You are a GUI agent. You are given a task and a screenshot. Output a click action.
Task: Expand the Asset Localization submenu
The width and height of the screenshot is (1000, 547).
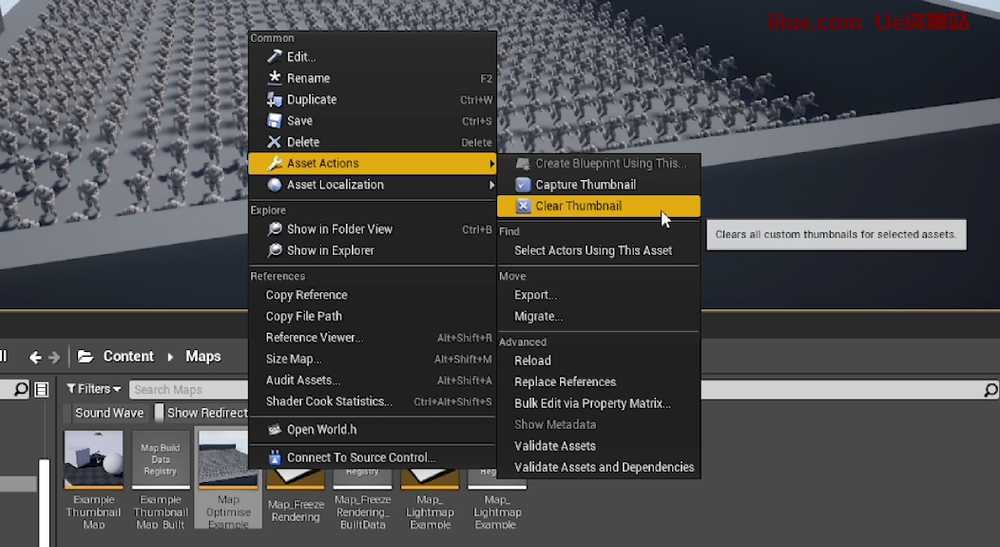pyautogui.click(x=491, y=185)
